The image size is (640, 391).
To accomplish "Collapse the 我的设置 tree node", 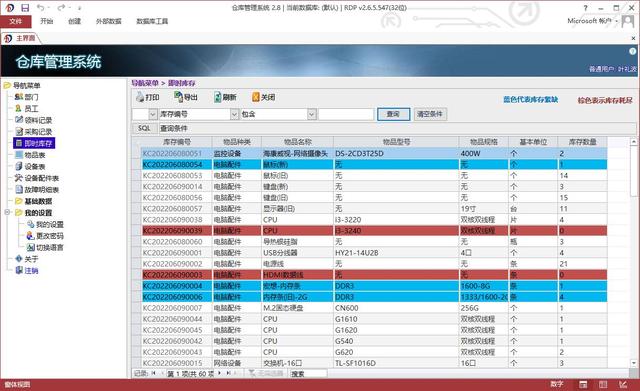I will (x=7, y=212).
